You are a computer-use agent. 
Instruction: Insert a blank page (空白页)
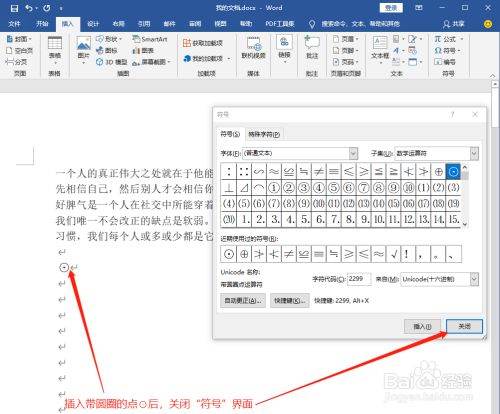point(19,51)
